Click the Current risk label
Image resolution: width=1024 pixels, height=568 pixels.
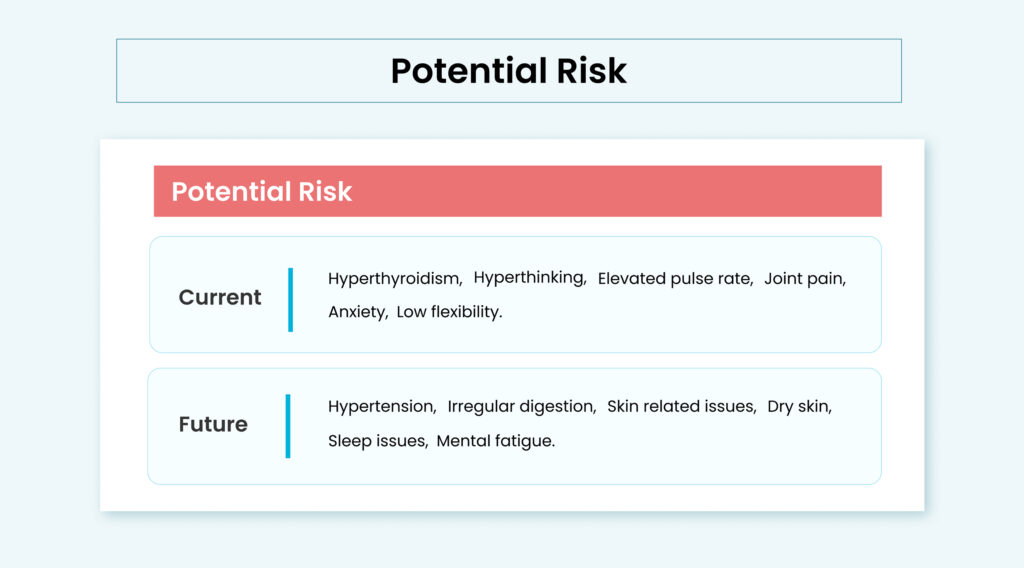click(x=219, y=297)
